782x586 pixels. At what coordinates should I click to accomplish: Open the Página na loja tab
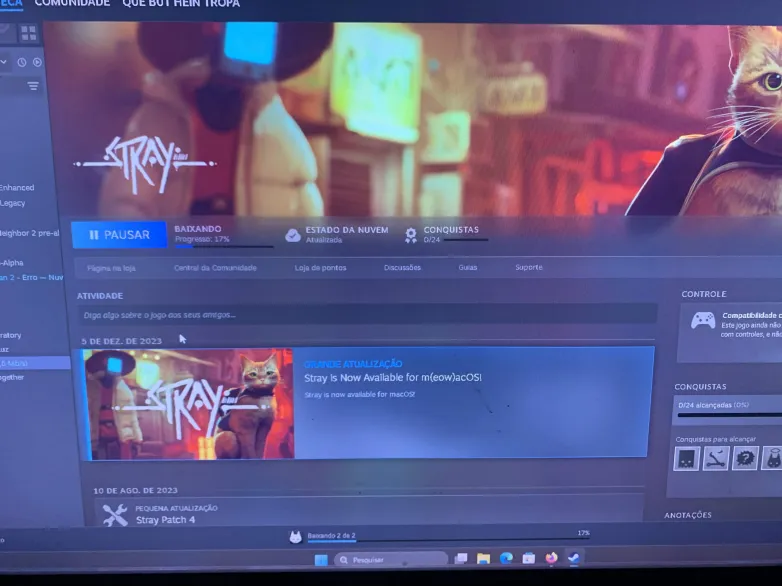[x=111, y=268]
